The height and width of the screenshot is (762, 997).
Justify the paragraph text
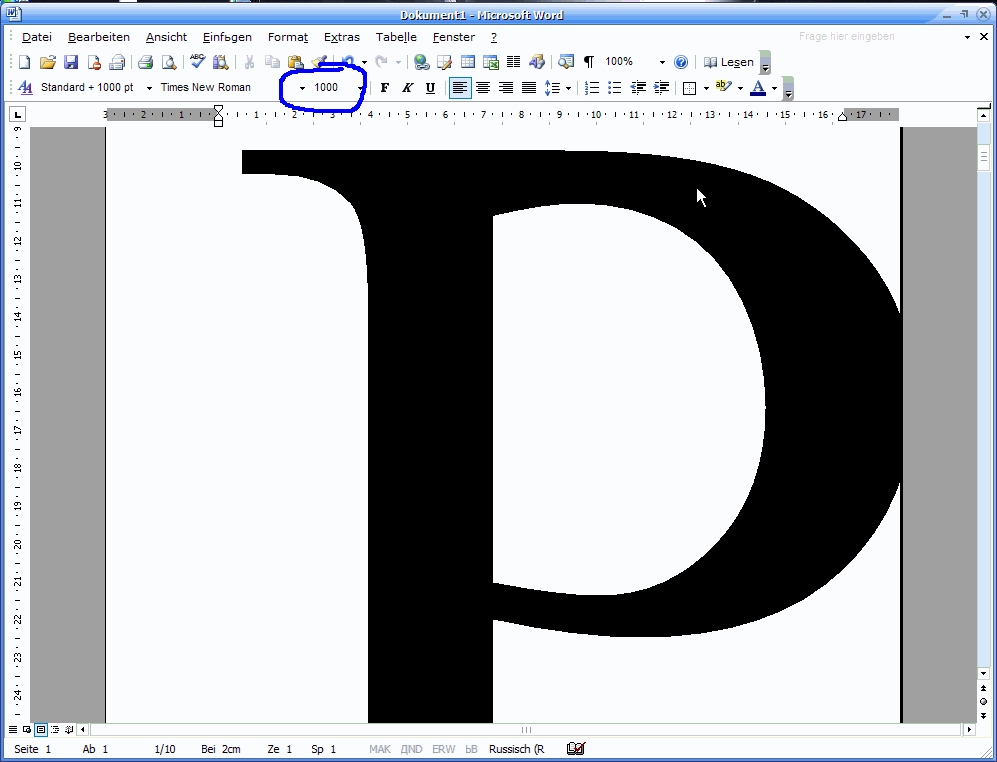529,88
